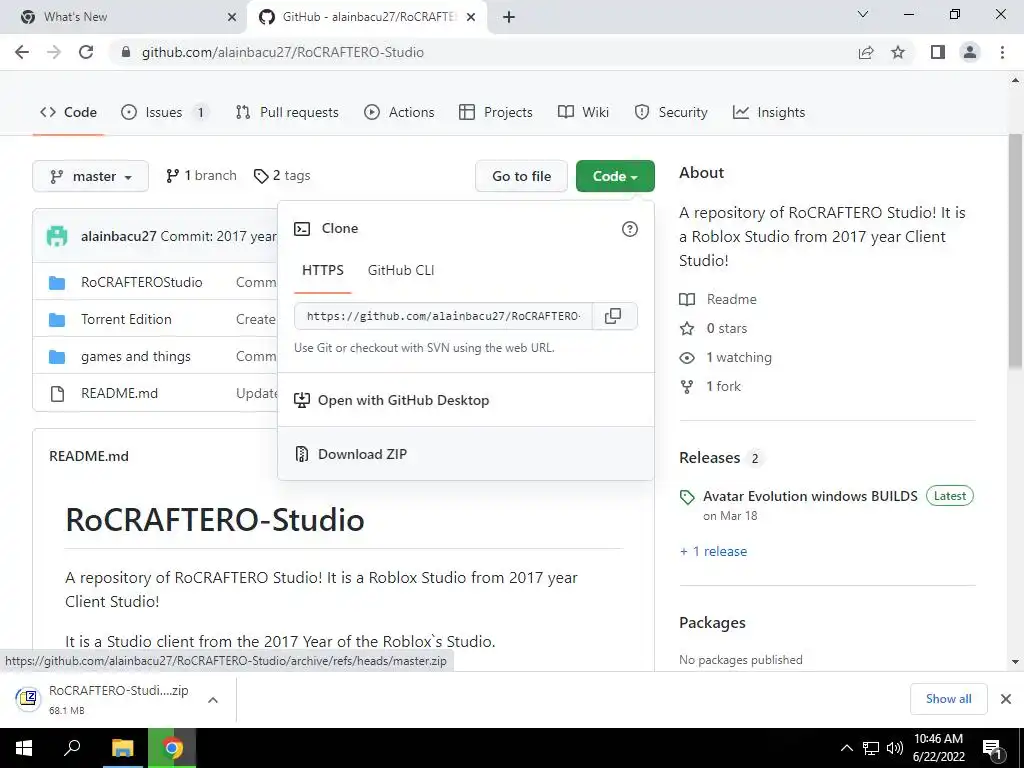The image size is (1024, 768).
Task: Click the browser address bar URL
Action: [x=283, y=52]
